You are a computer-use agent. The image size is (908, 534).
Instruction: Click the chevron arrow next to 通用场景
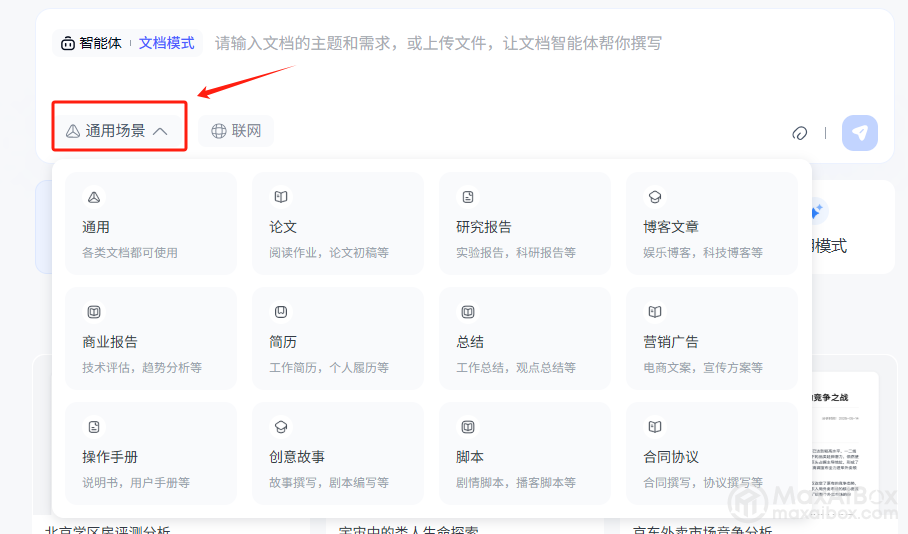tap(160, 131)
